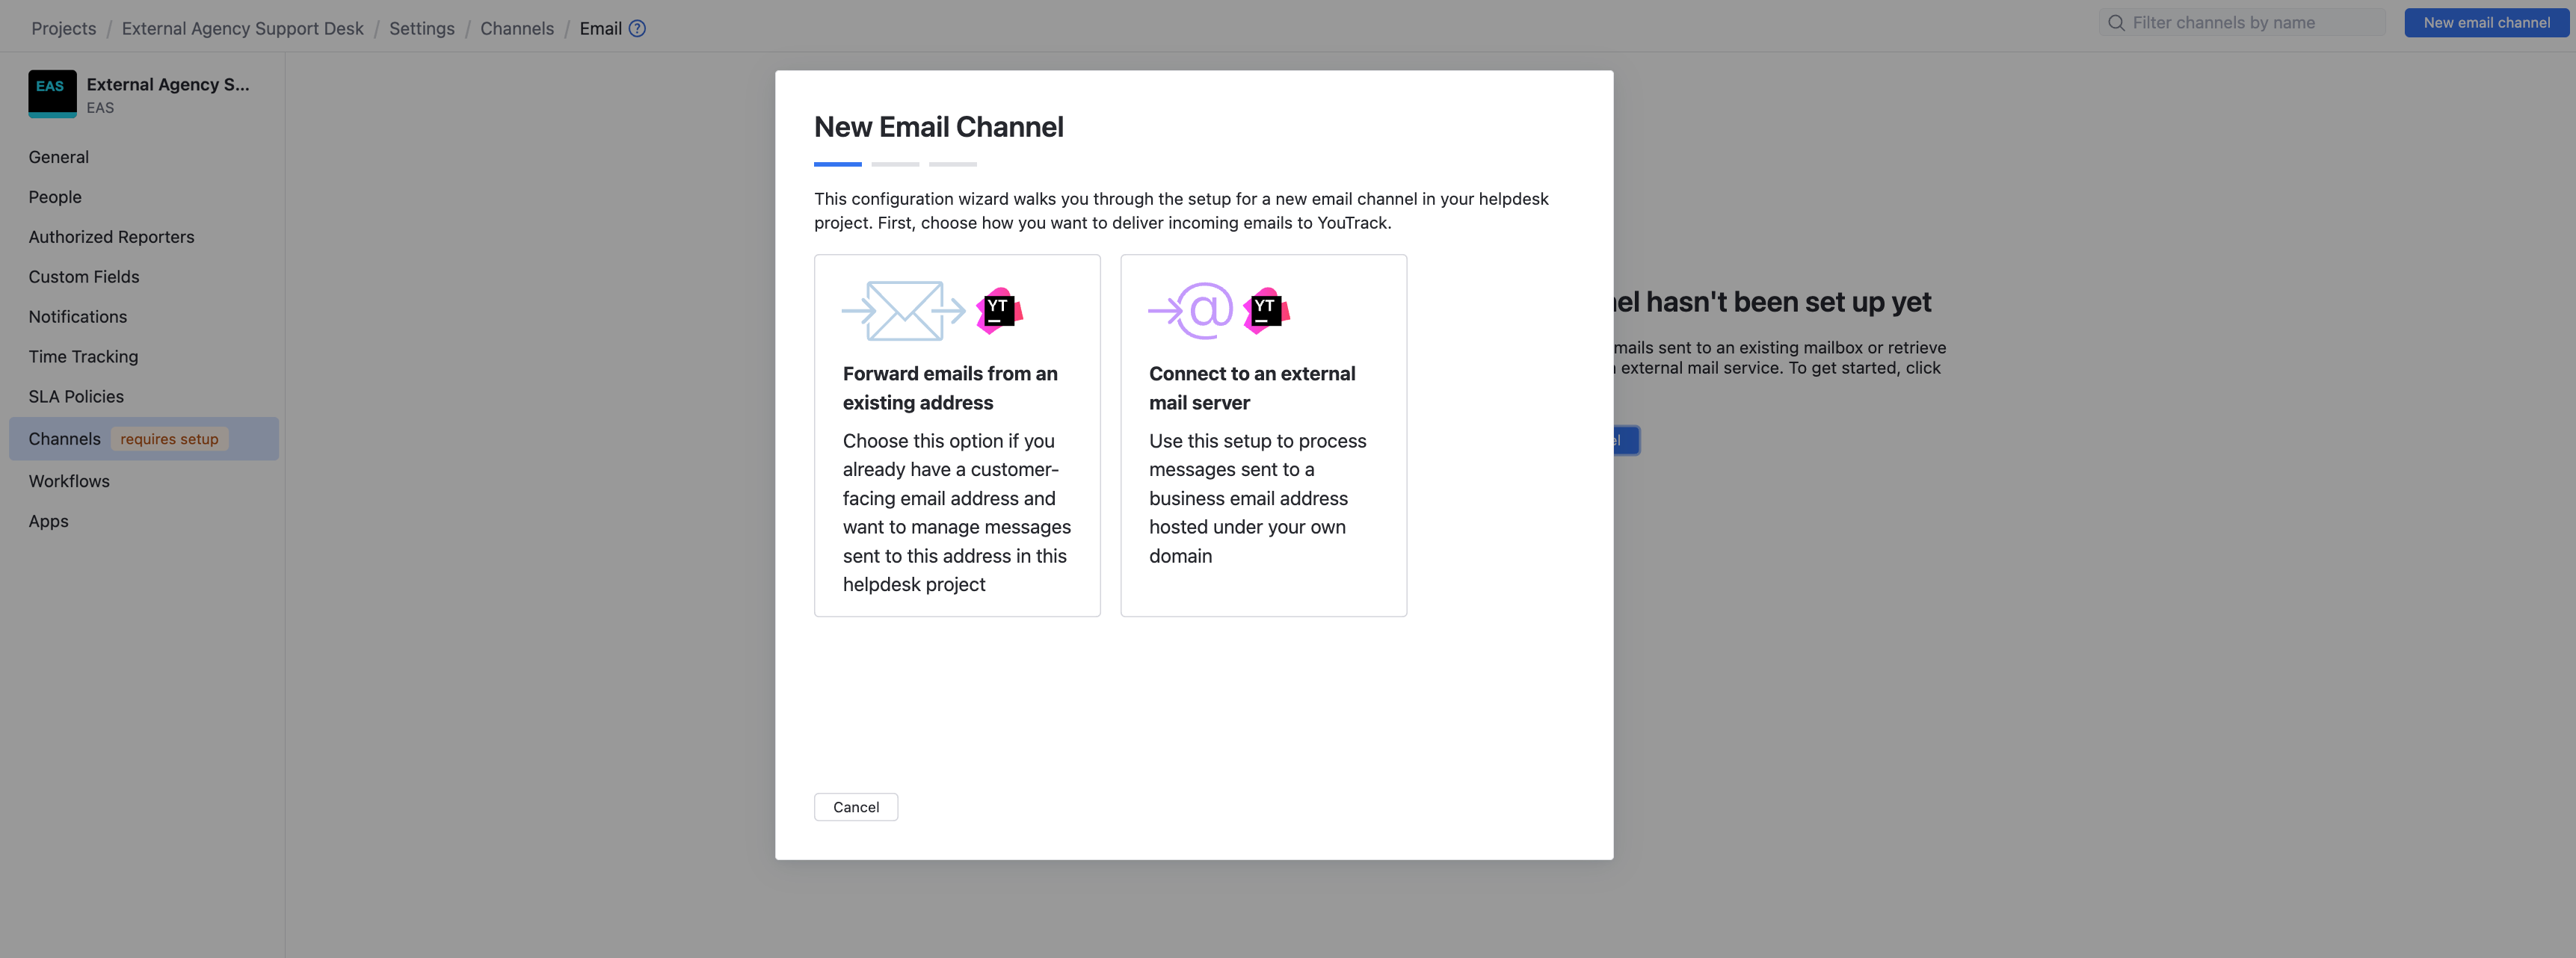Go to the Projects breadcrumb

tap(64, 28)
